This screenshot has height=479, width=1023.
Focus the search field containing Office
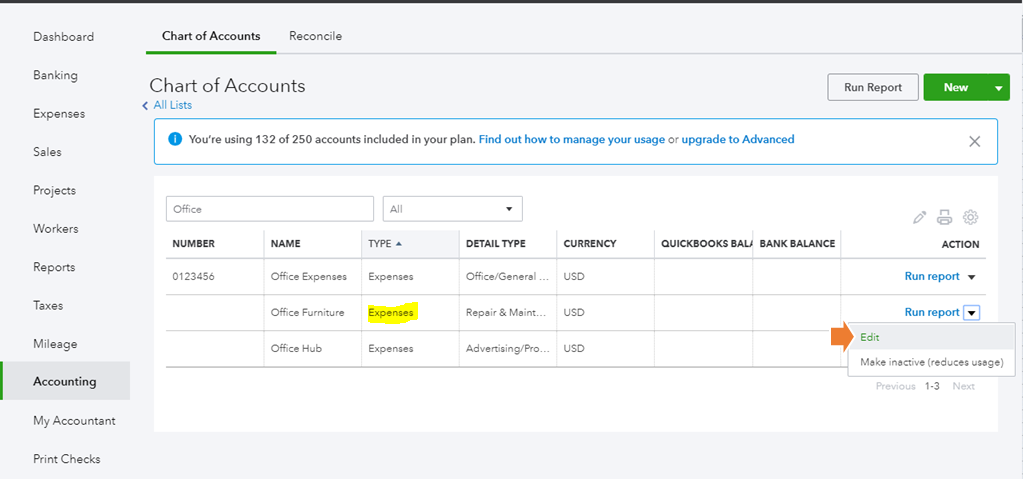(x=270, y=209)
